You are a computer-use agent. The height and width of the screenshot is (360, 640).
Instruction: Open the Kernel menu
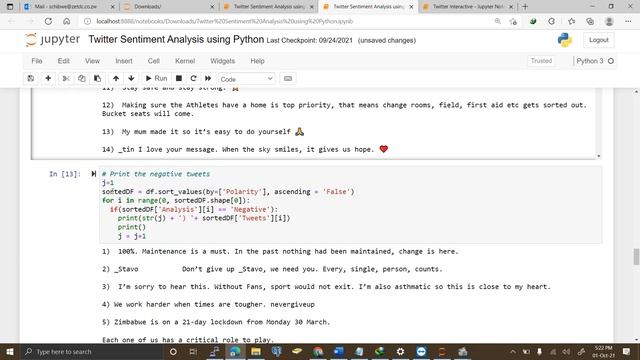(185, 61)
